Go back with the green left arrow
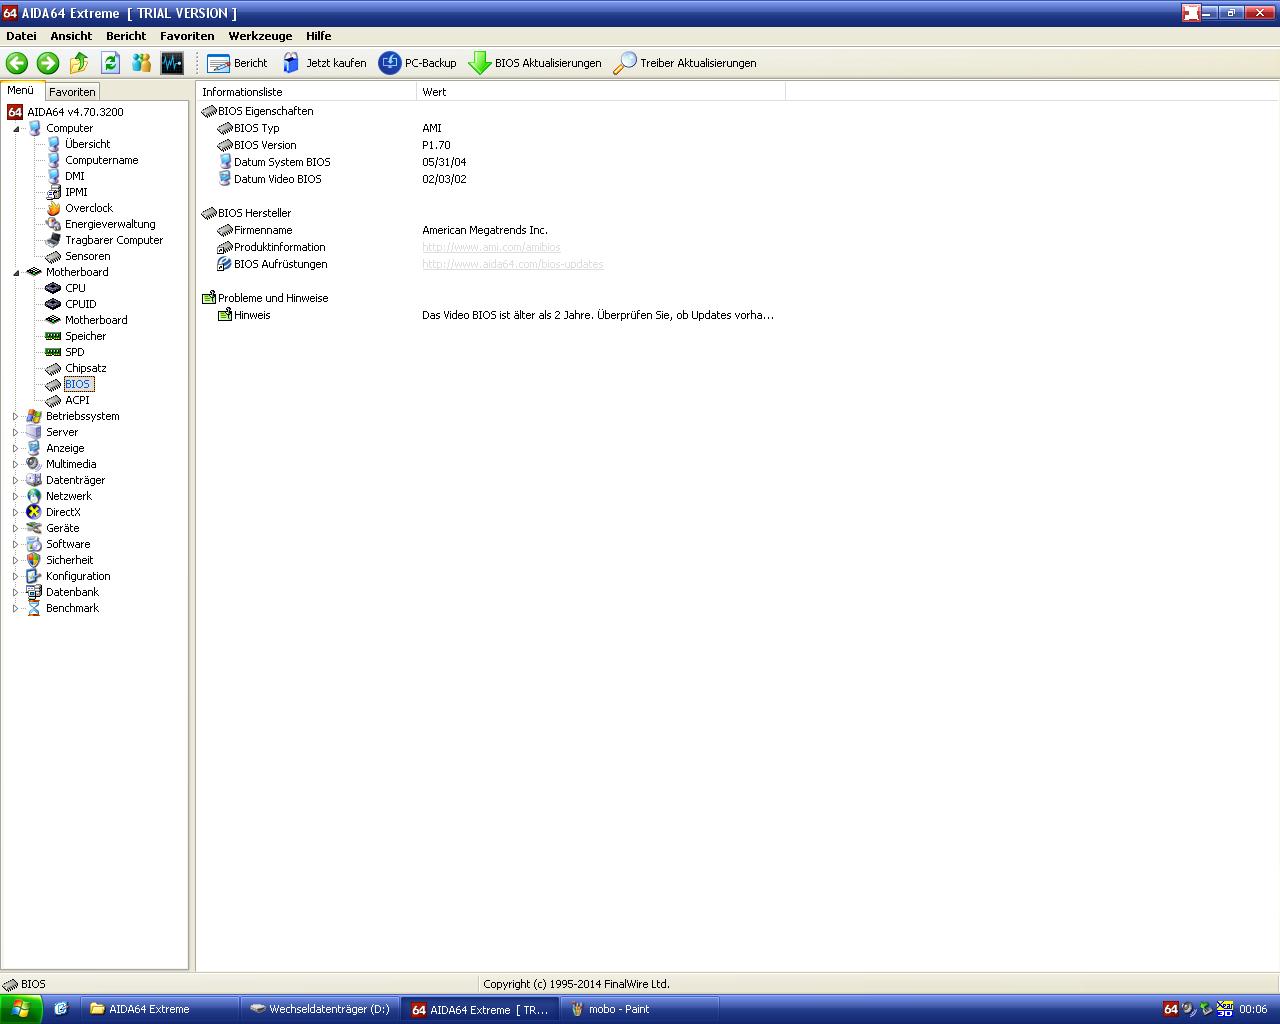The image size is (1280, 1024). click(17, 63)
